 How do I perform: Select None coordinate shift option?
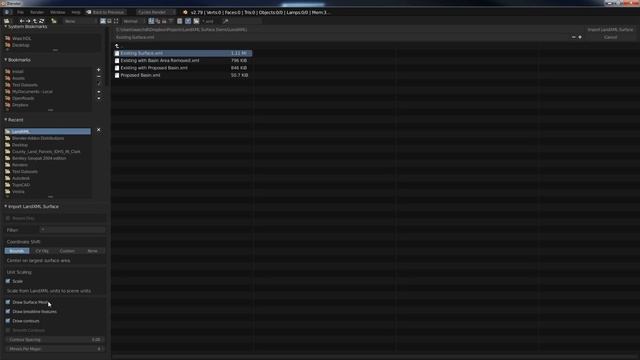click(93, 251)
